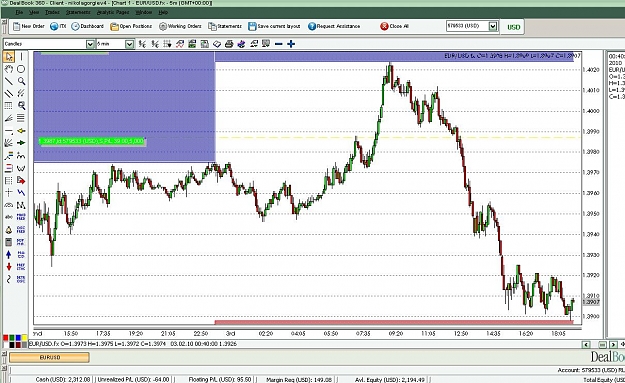Screen dimensions: 625x383
Task: Open the Dashboard
Action: coord(88,26)
